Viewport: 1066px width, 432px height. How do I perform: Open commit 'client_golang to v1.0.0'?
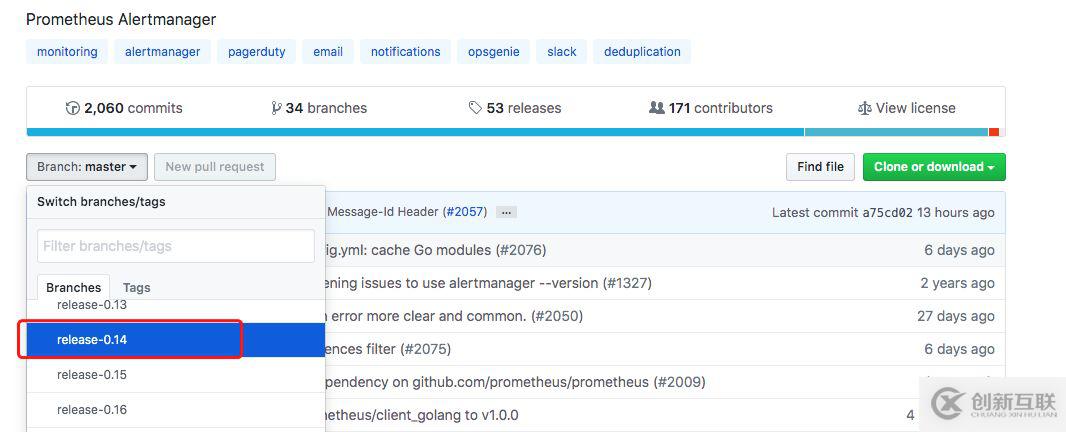(422, 415)
